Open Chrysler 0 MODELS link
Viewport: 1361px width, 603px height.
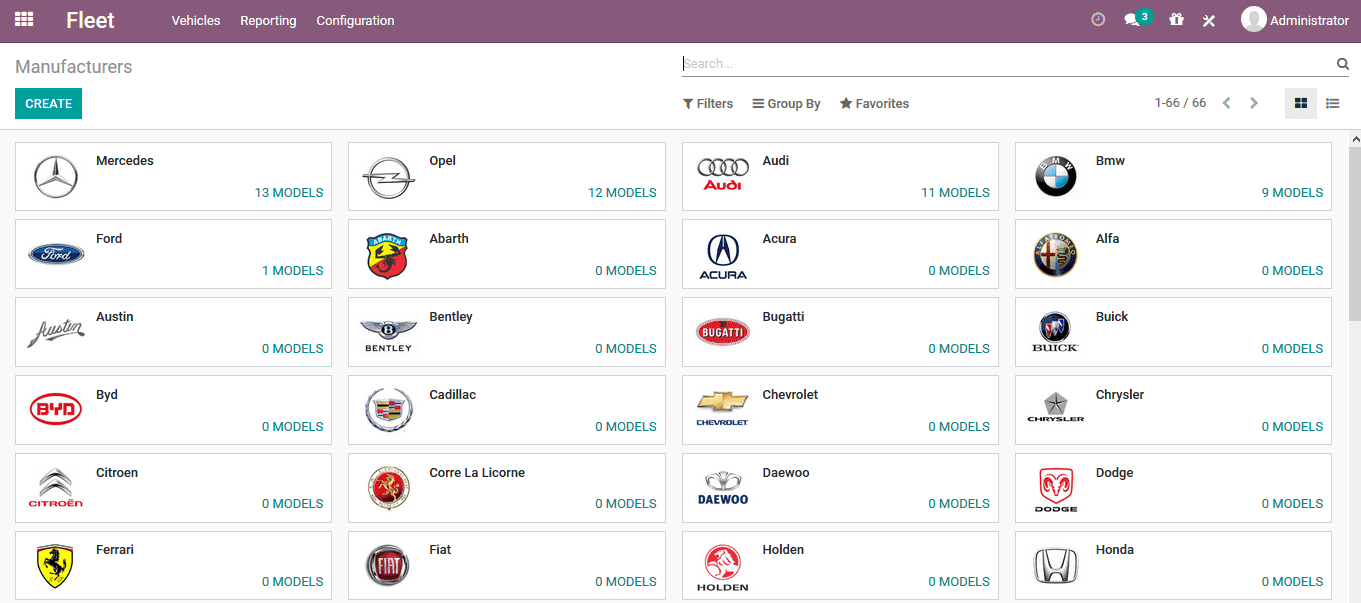point(1293,427)
